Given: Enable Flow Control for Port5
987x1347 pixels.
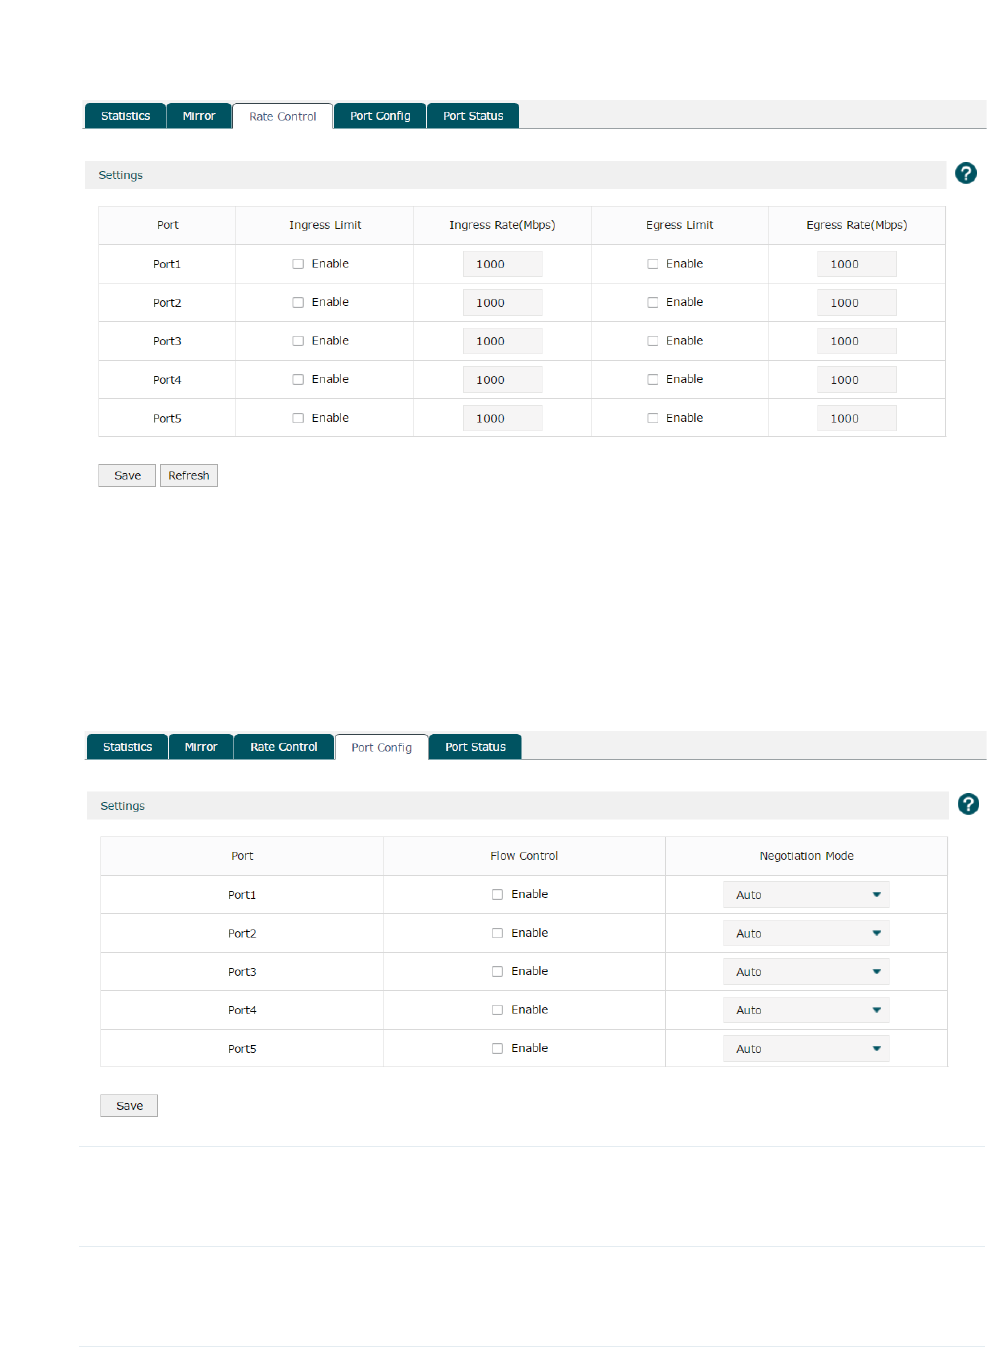Looking at the screenshot, I should [x=497, y=1048].
